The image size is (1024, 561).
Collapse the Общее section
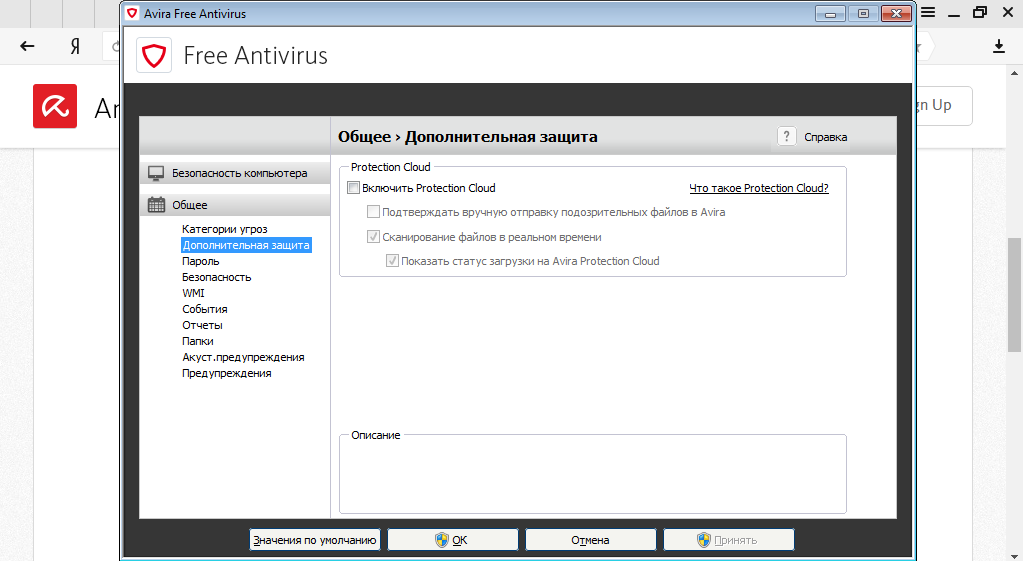(235, 205)
